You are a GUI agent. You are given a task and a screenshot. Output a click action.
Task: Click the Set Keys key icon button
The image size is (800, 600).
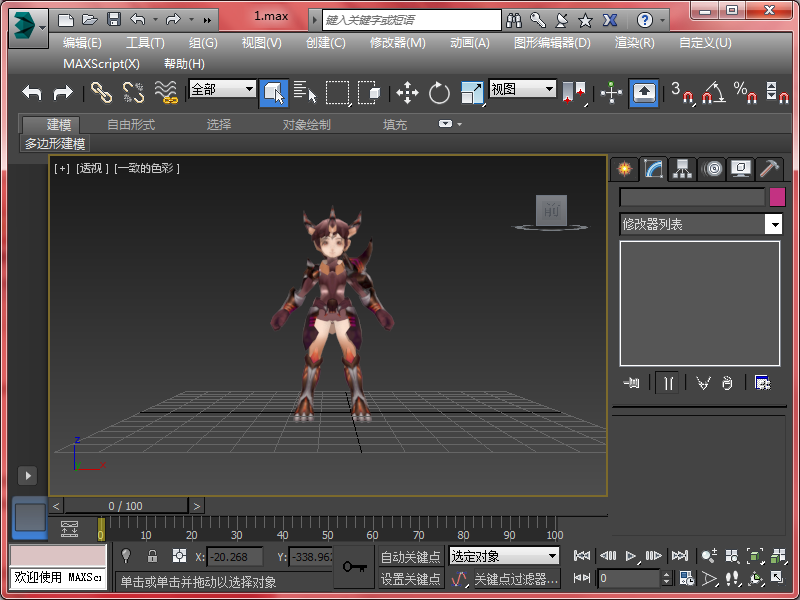(x=356, y=567)
